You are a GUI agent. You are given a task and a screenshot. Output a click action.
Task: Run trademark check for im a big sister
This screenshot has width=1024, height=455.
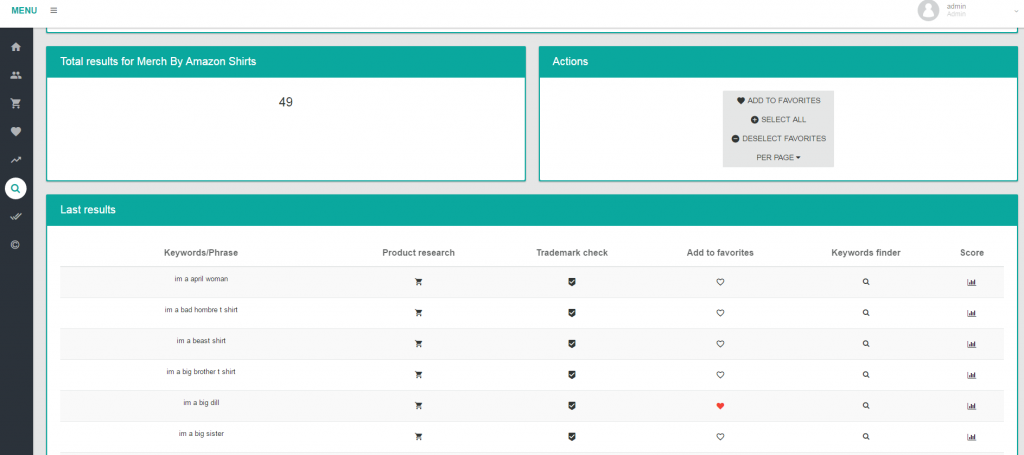pyautogui.click(x=571, y=436)
